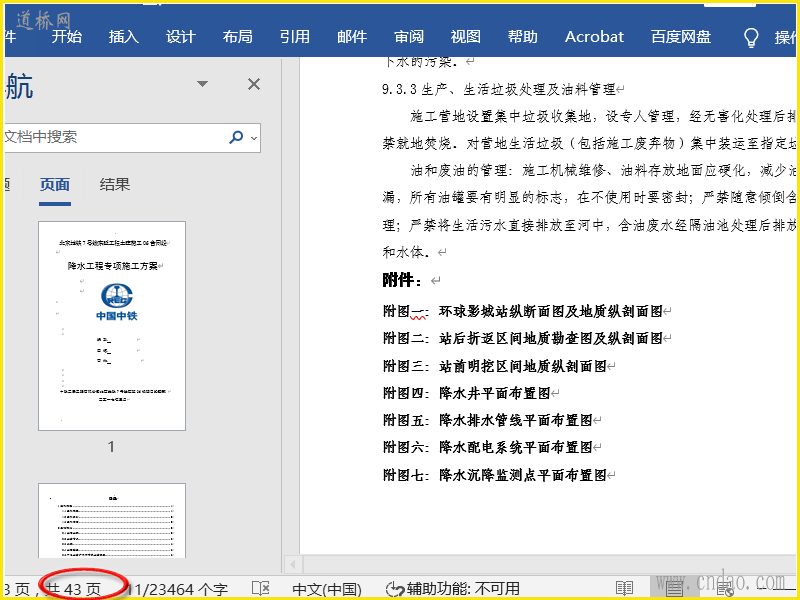This screenshot has width=800, height=600.
Task: Click paragraph starting 油和废油的管理
Action: click(589, 211)
